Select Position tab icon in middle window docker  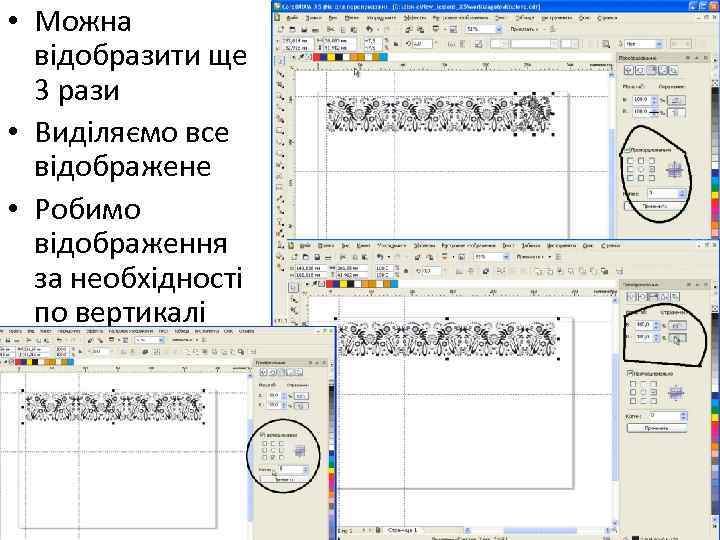click(631, 297)
